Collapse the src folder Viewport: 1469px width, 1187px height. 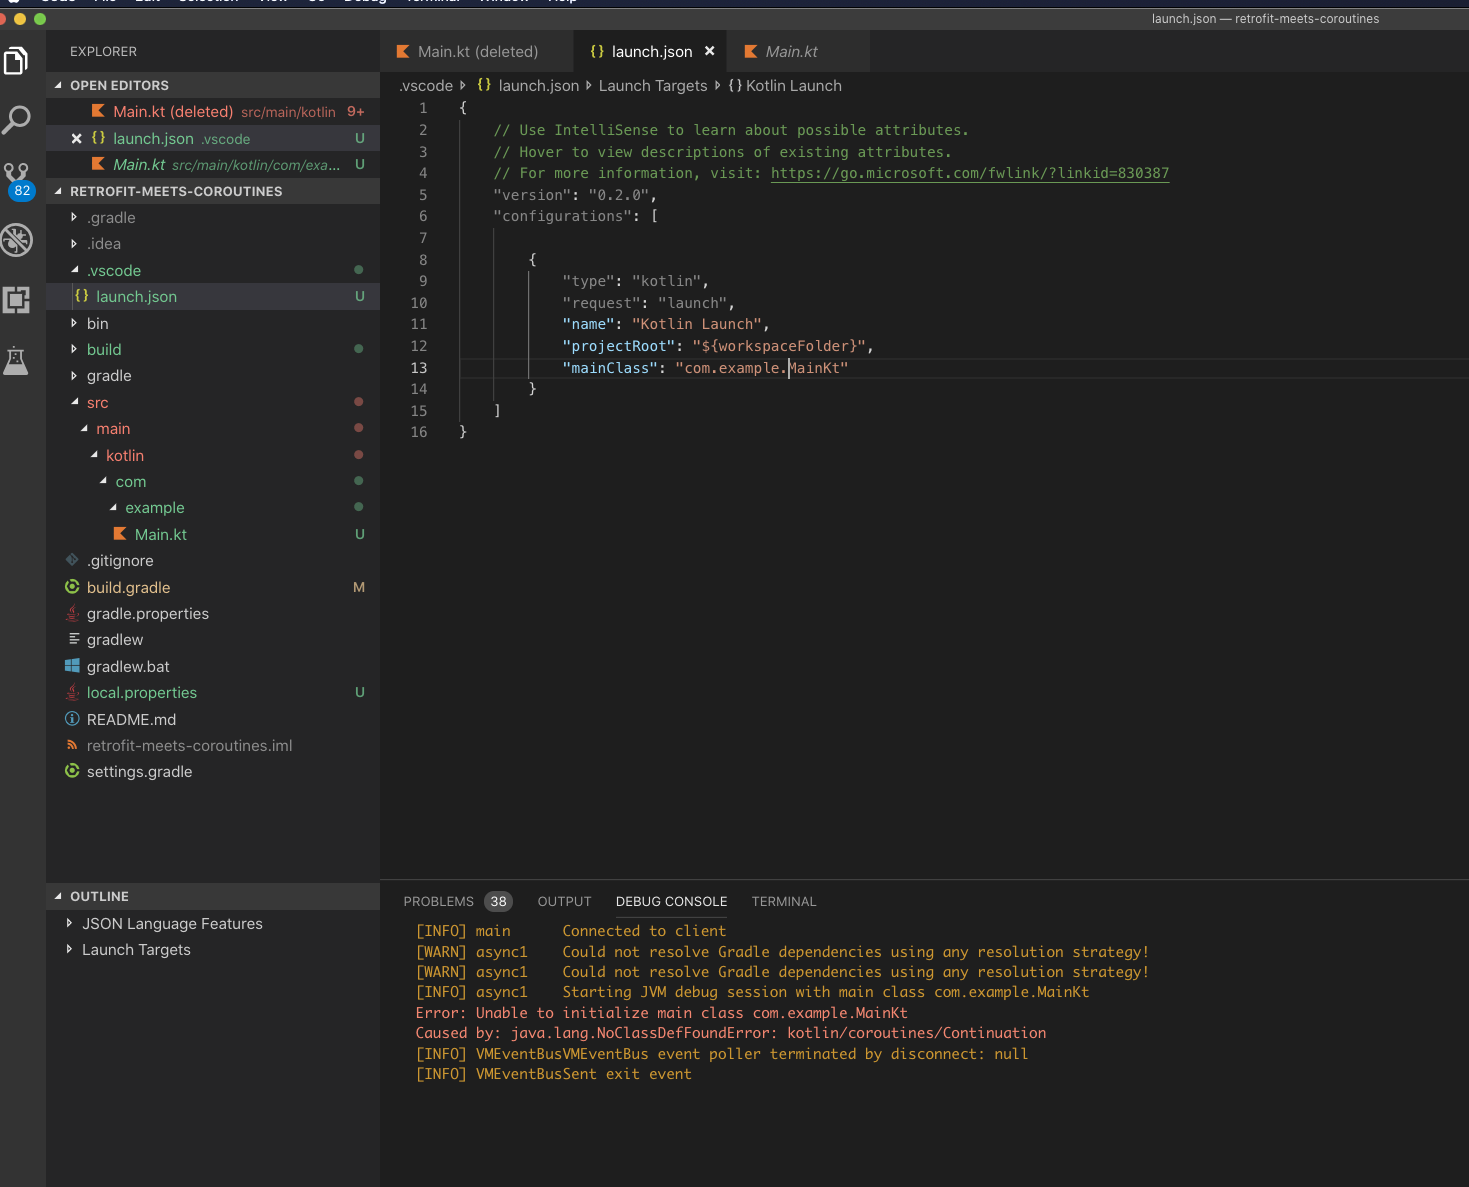pyautogui.click(x=75, y=402)
